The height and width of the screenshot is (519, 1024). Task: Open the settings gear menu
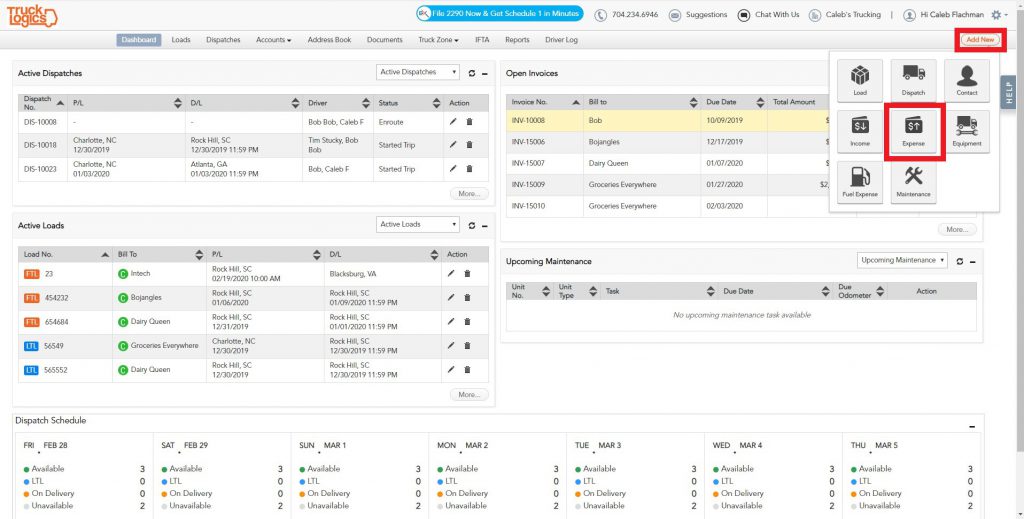click(x=999, y=14)
